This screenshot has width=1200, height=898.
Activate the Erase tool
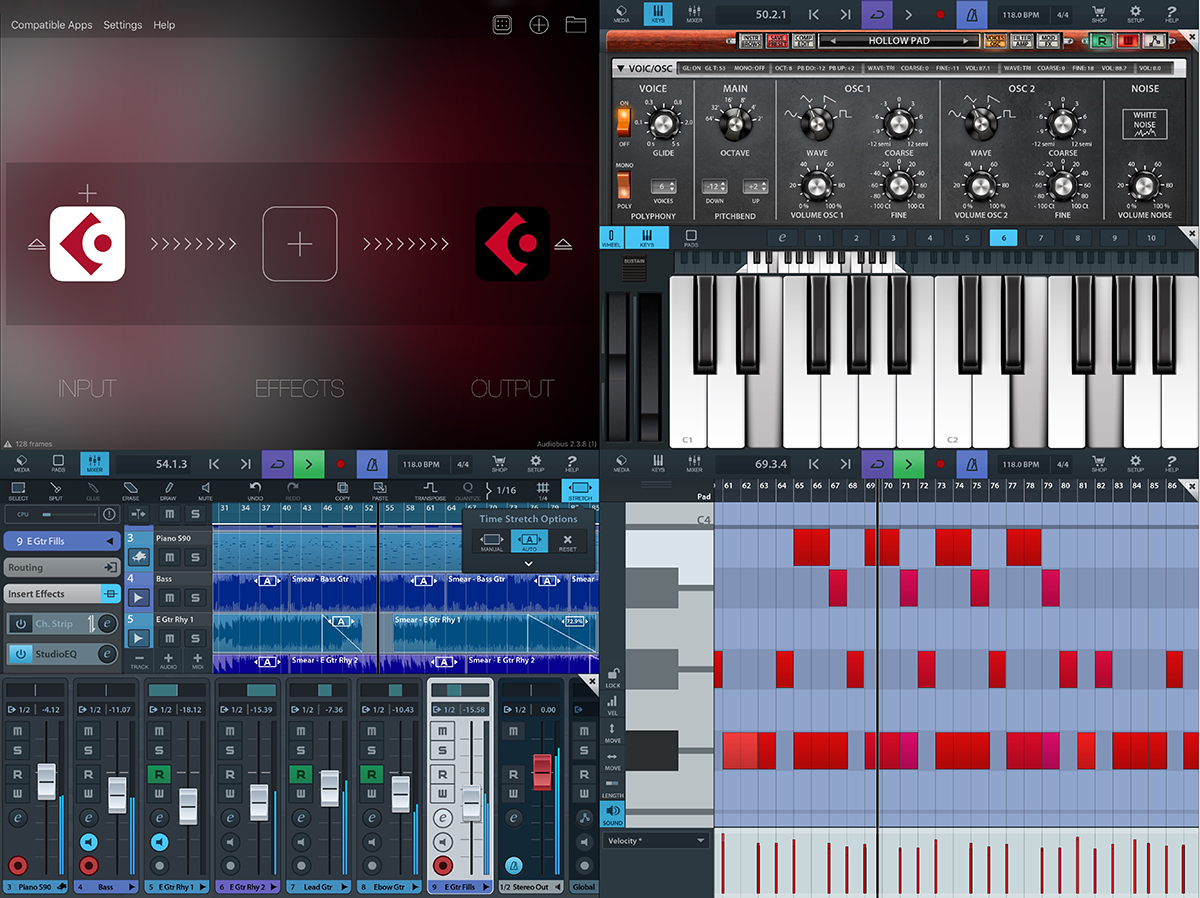tap(130, 490)
